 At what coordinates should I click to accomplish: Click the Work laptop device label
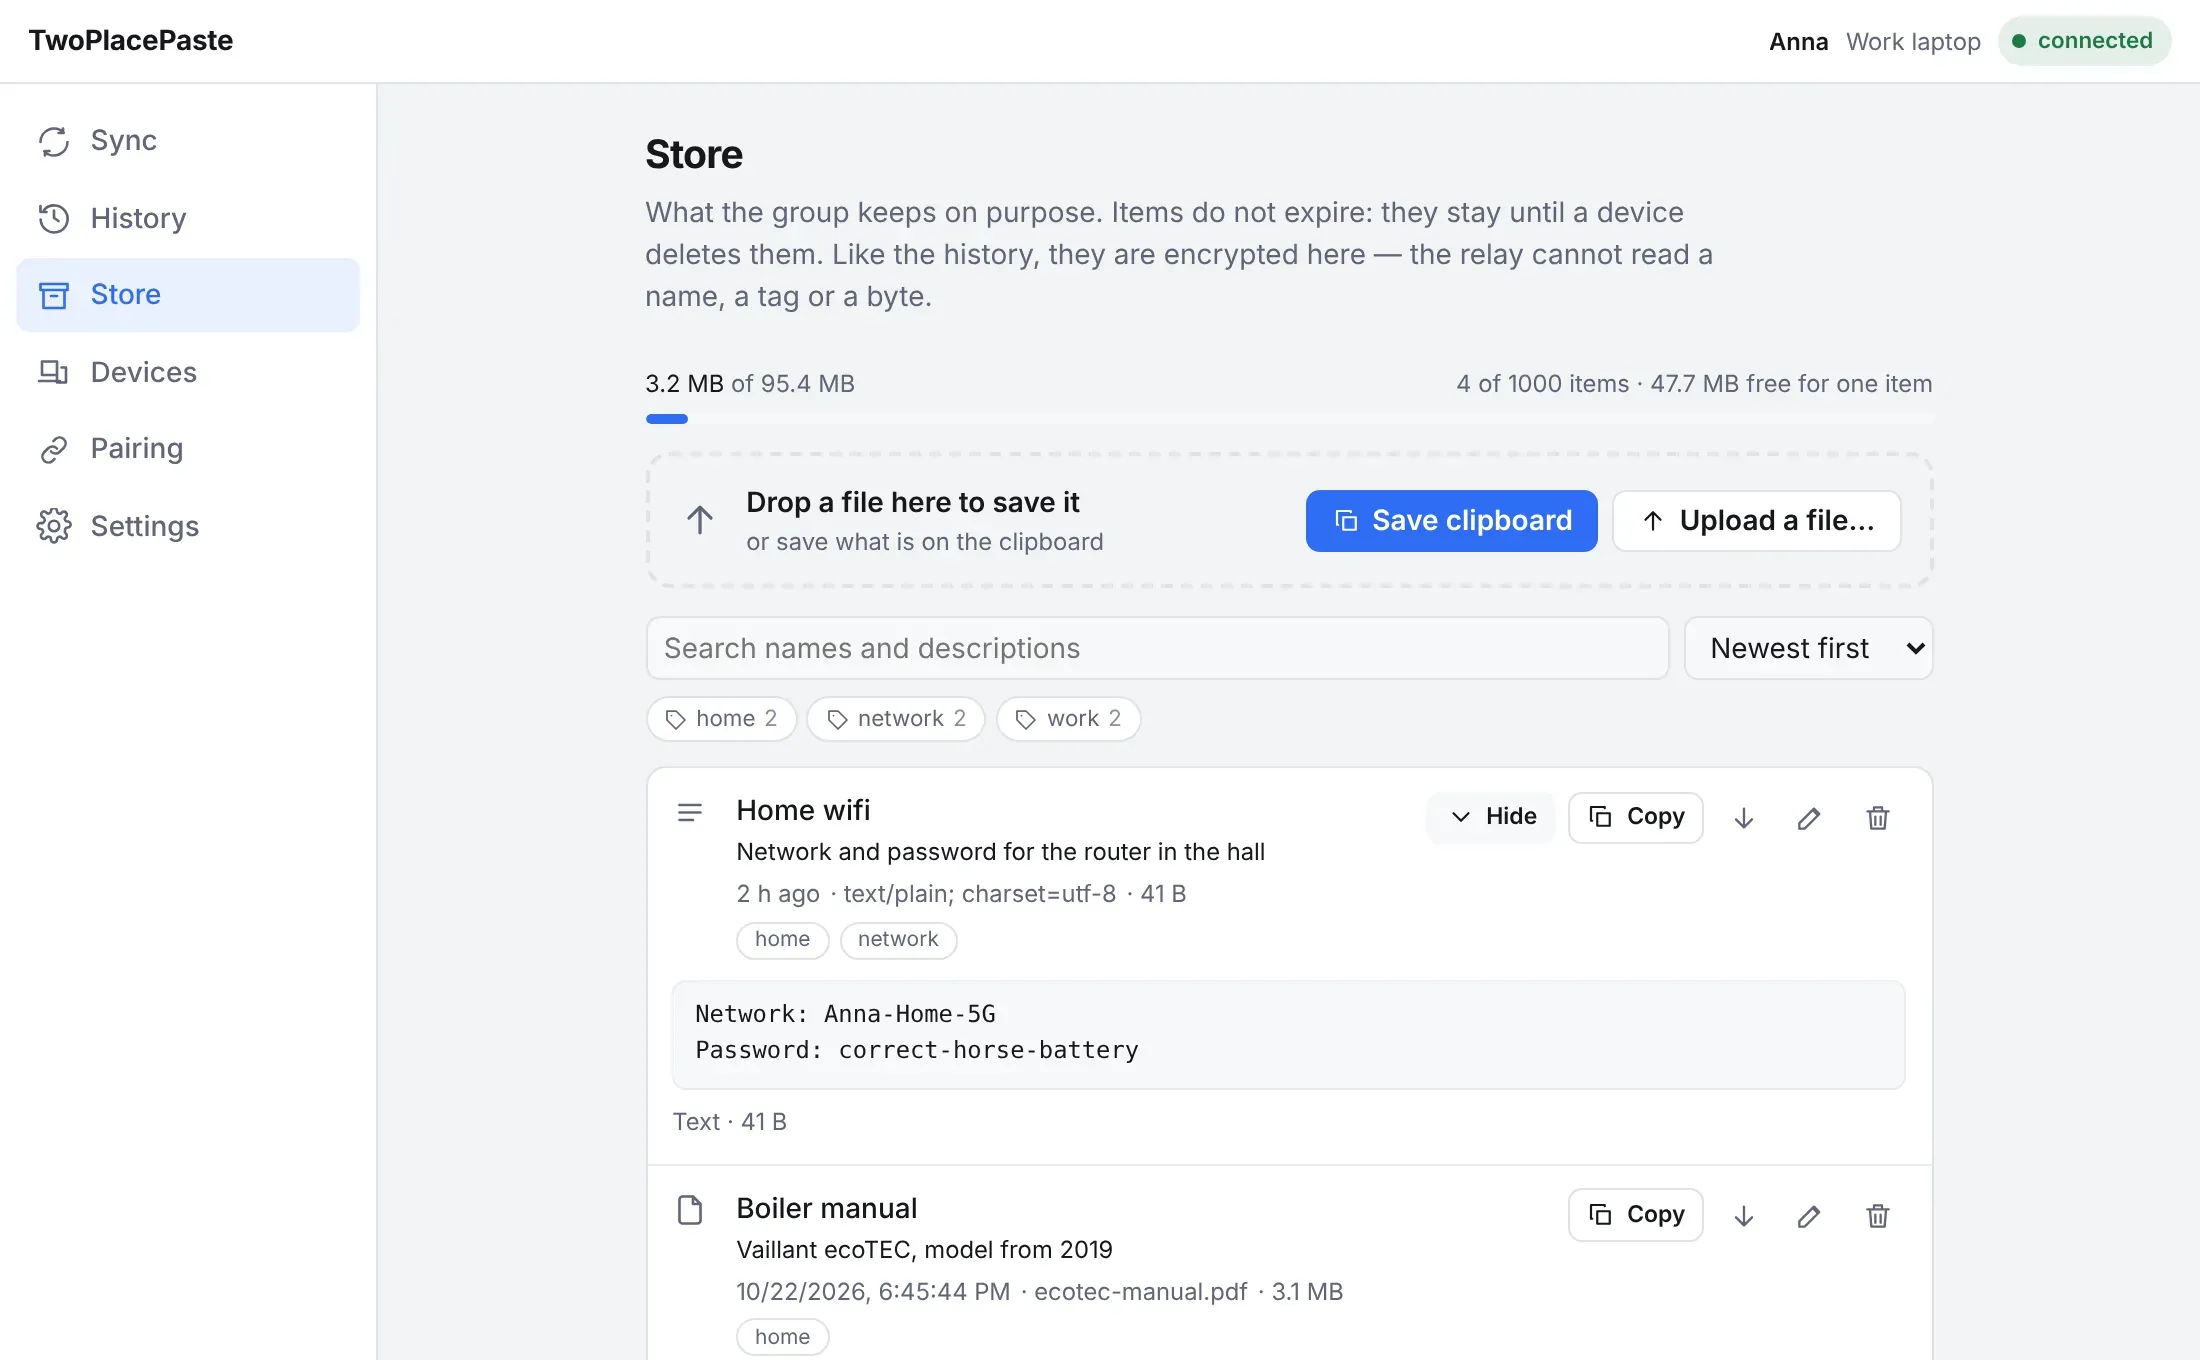(1913, 41)
